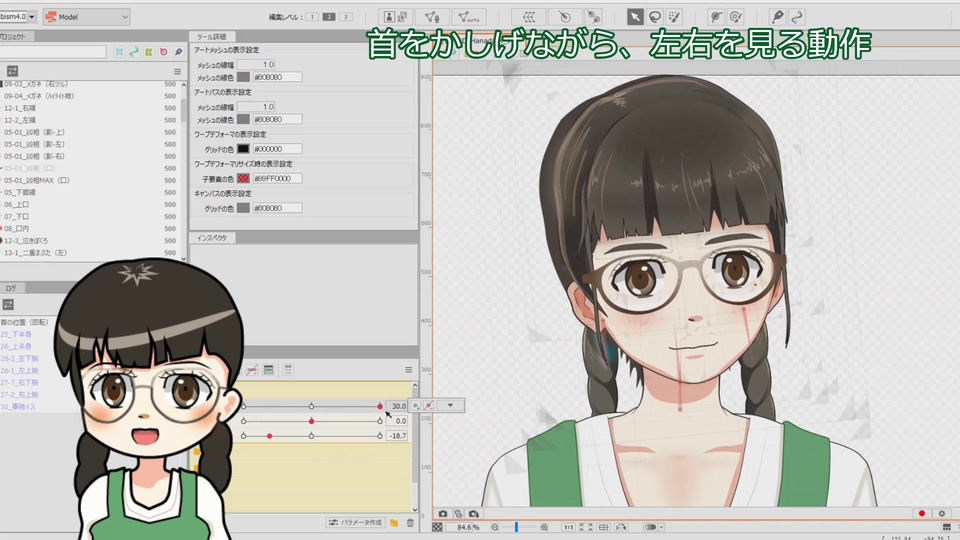Zoom in with the plus magnifier
Screen dimensions: 960x540
[544, 527]
